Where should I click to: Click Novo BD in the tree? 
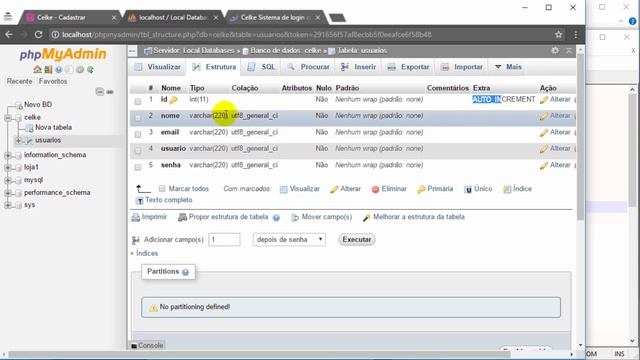(x=38, y=104)
